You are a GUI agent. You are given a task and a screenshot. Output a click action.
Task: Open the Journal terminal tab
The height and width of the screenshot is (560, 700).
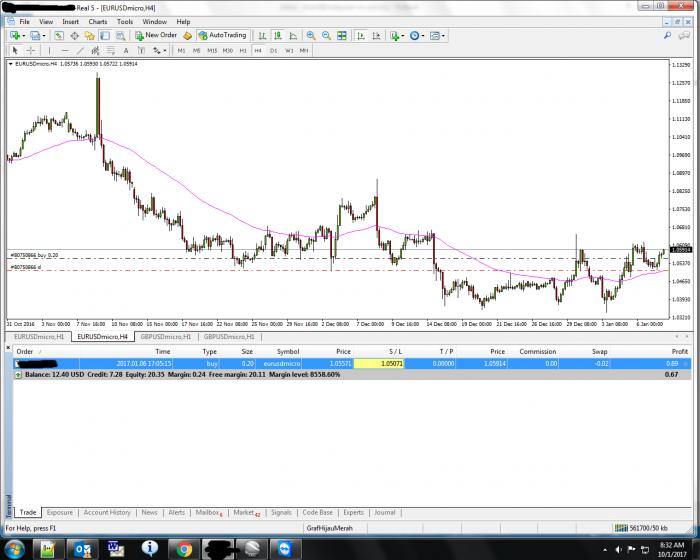coord(385,512)
